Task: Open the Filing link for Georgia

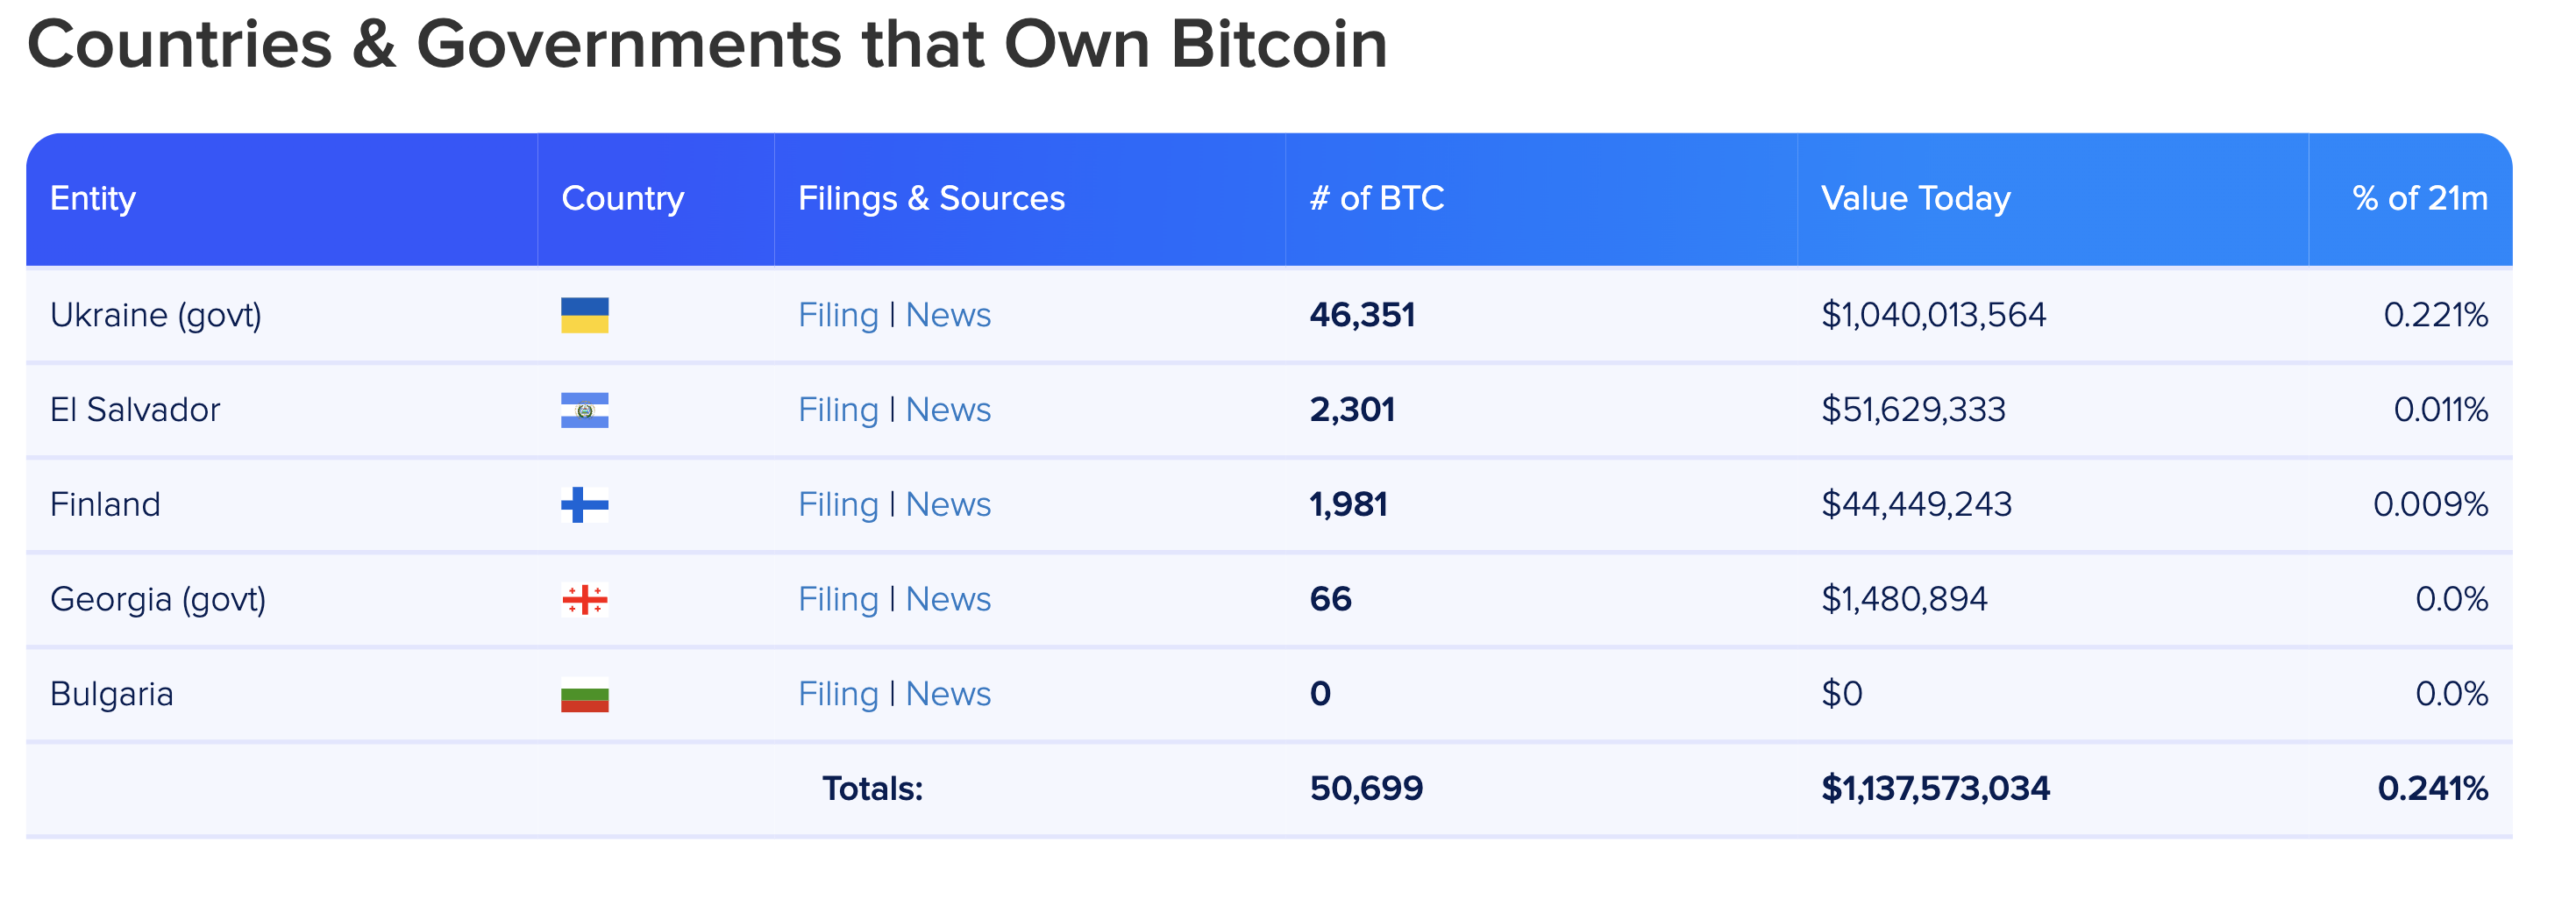Action: 838,599
